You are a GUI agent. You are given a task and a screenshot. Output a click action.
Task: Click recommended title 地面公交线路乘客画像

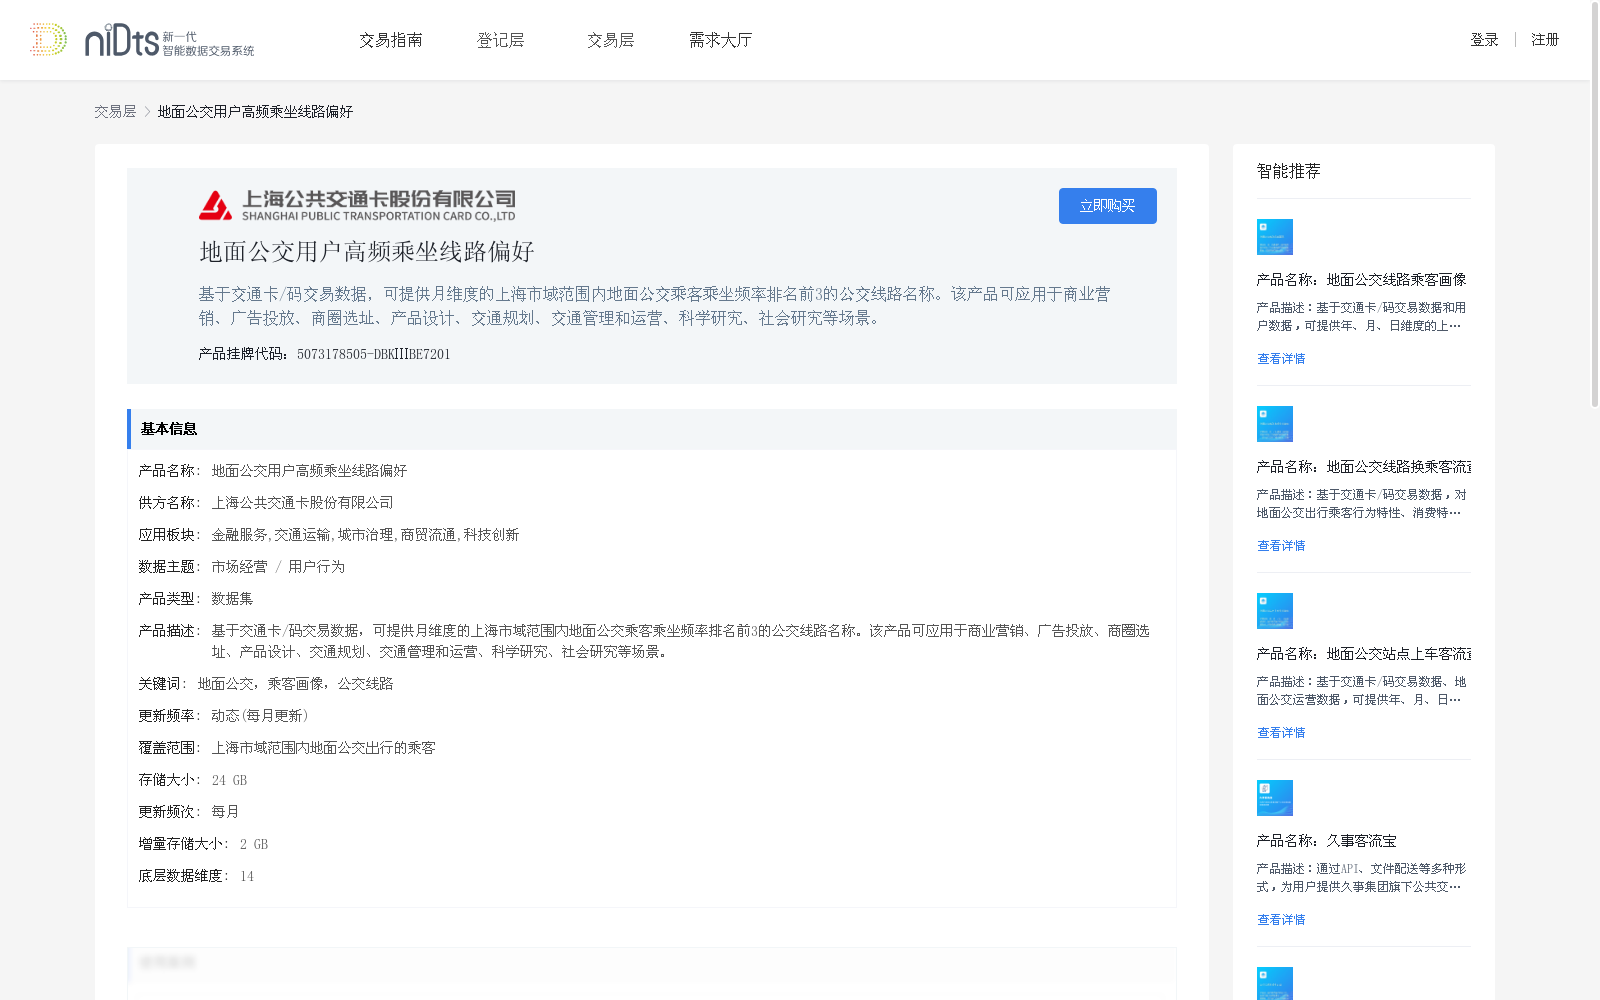[1397, 280]
